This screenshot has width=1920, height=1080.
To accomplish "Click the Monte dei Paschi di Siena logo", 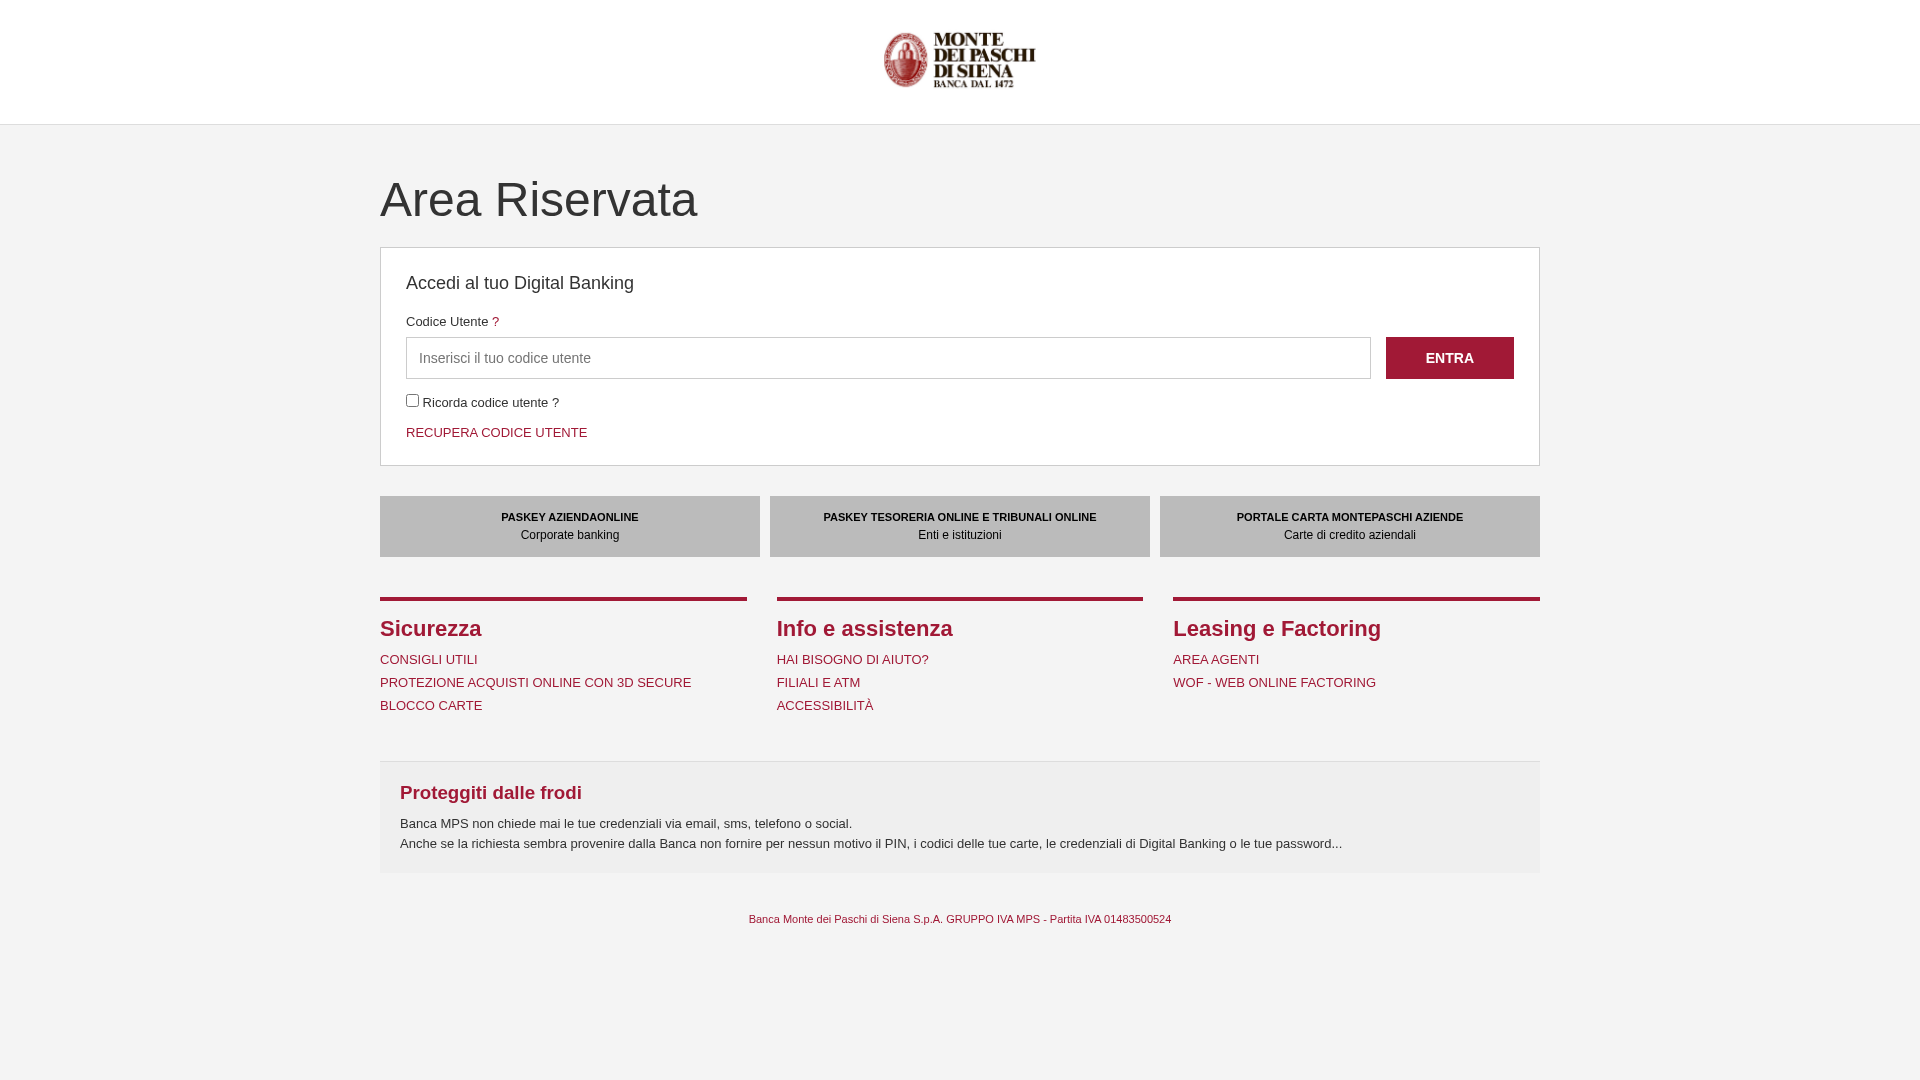I will [960, 60].
